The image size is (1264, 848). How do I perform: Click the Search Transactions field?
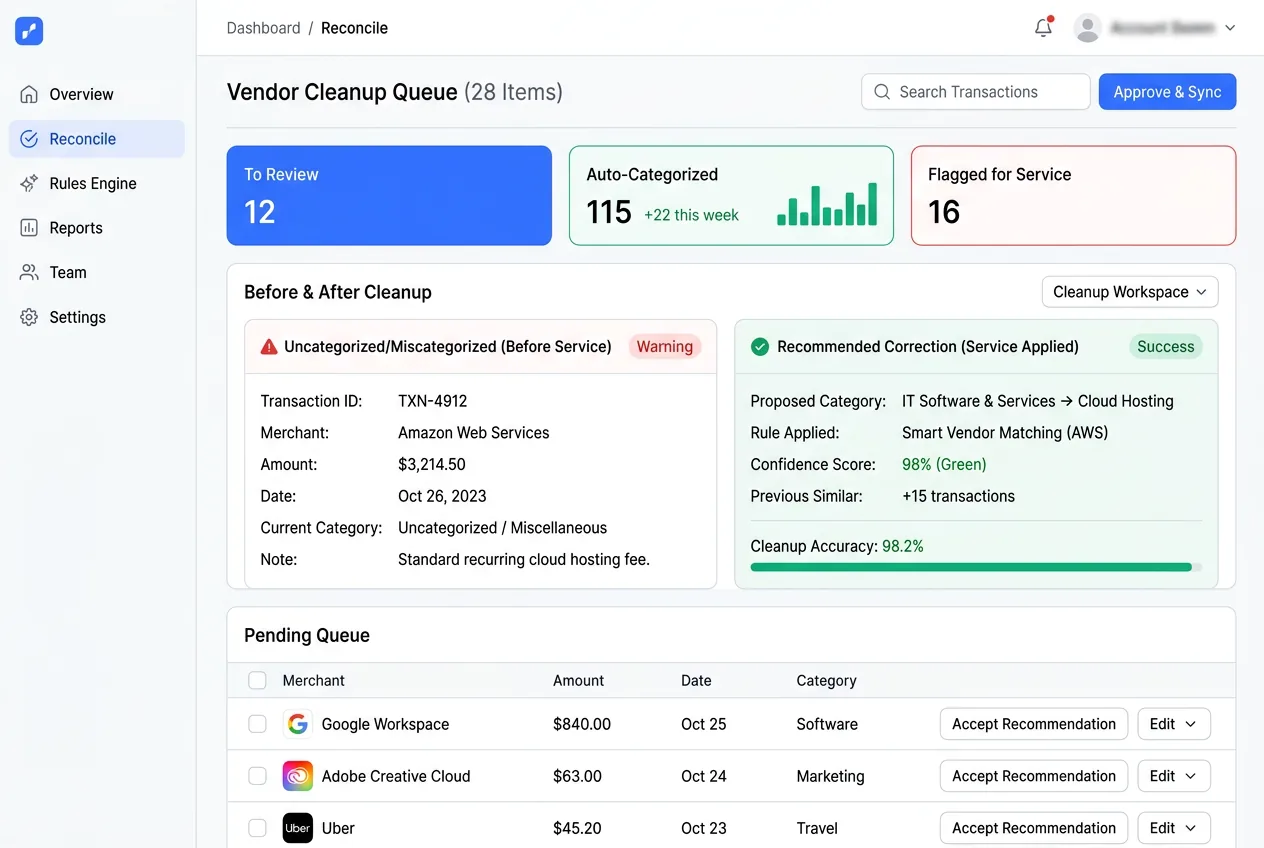point(976,92)
